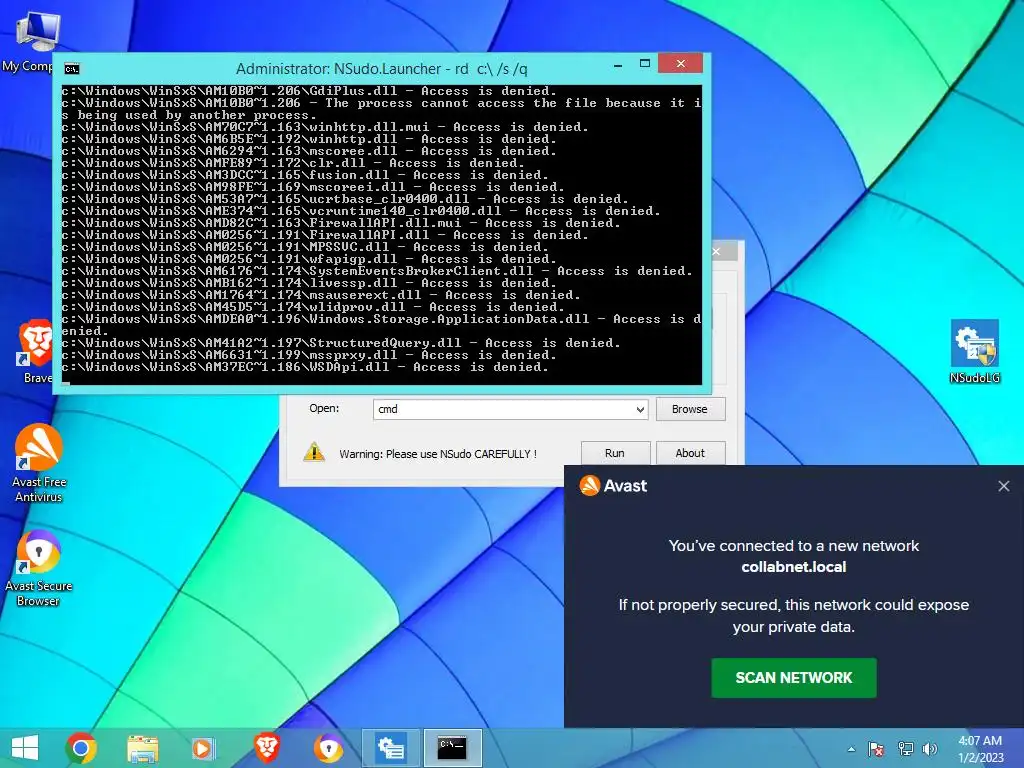Open the network tray icon
Screen dimensions: 1024x768
tap(905, 749)
